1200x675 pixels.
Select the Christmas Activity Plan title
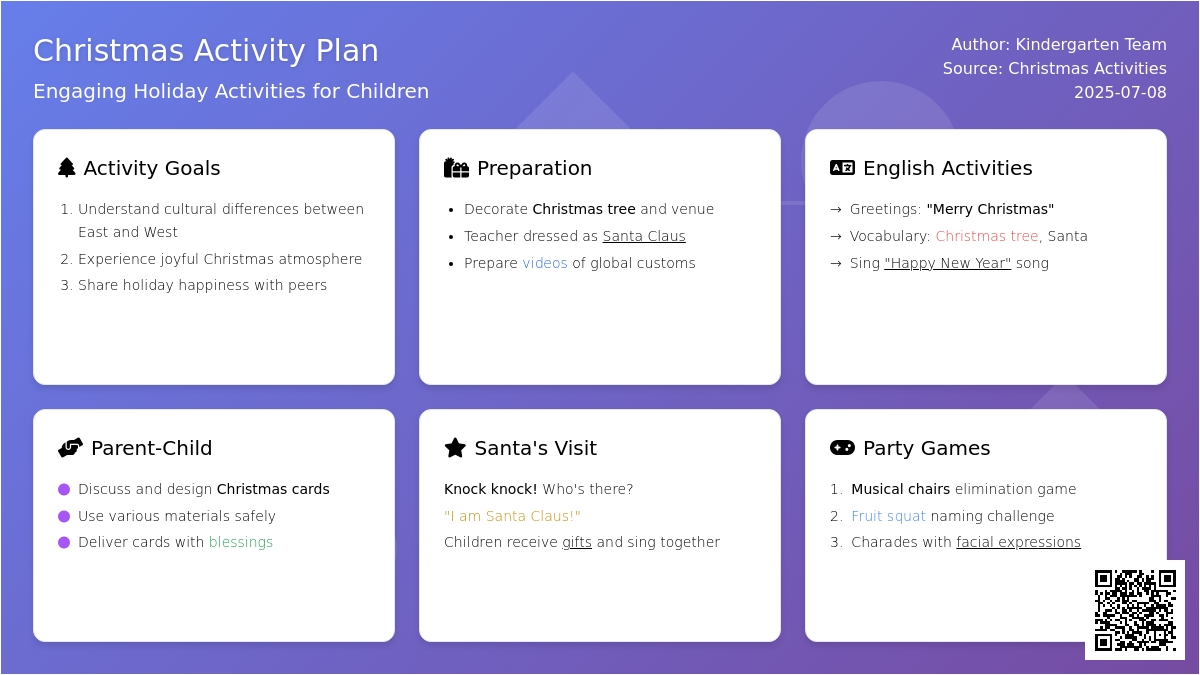206,51
